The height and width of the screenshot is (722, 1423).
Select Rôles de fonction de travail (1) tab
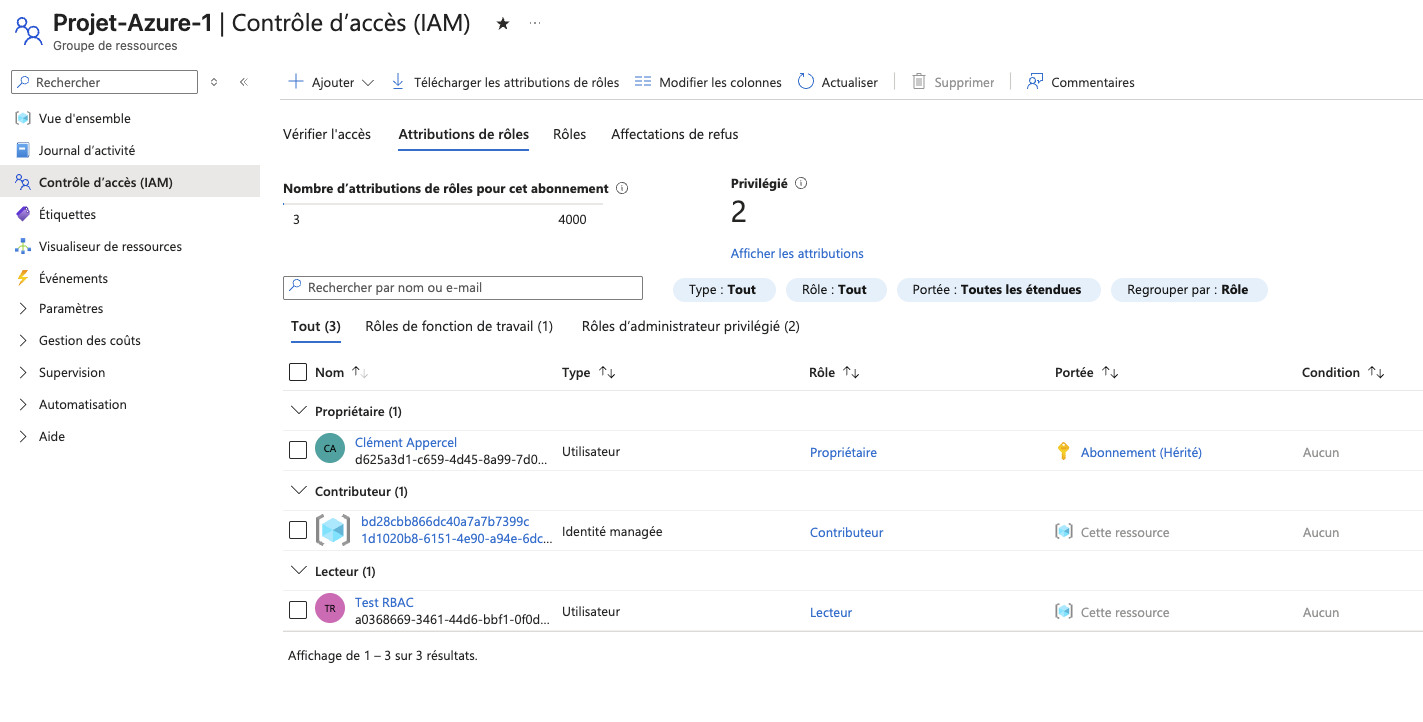(x=459, y=326)
